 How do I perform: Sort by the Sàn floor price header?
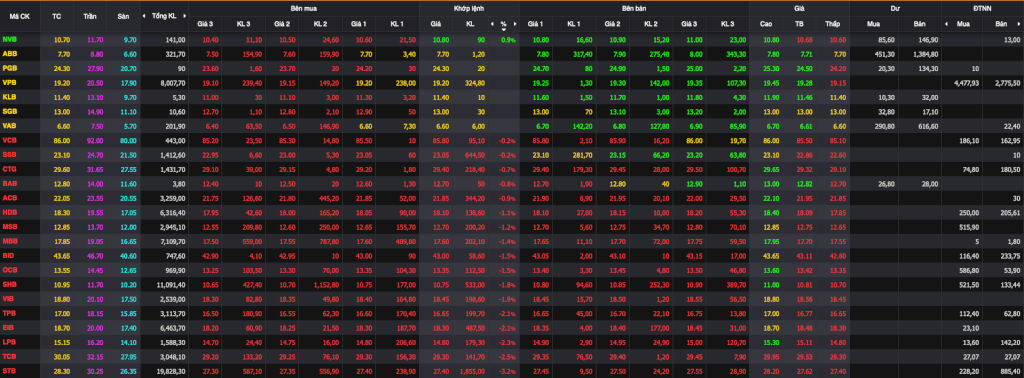(x=123, y=16)
